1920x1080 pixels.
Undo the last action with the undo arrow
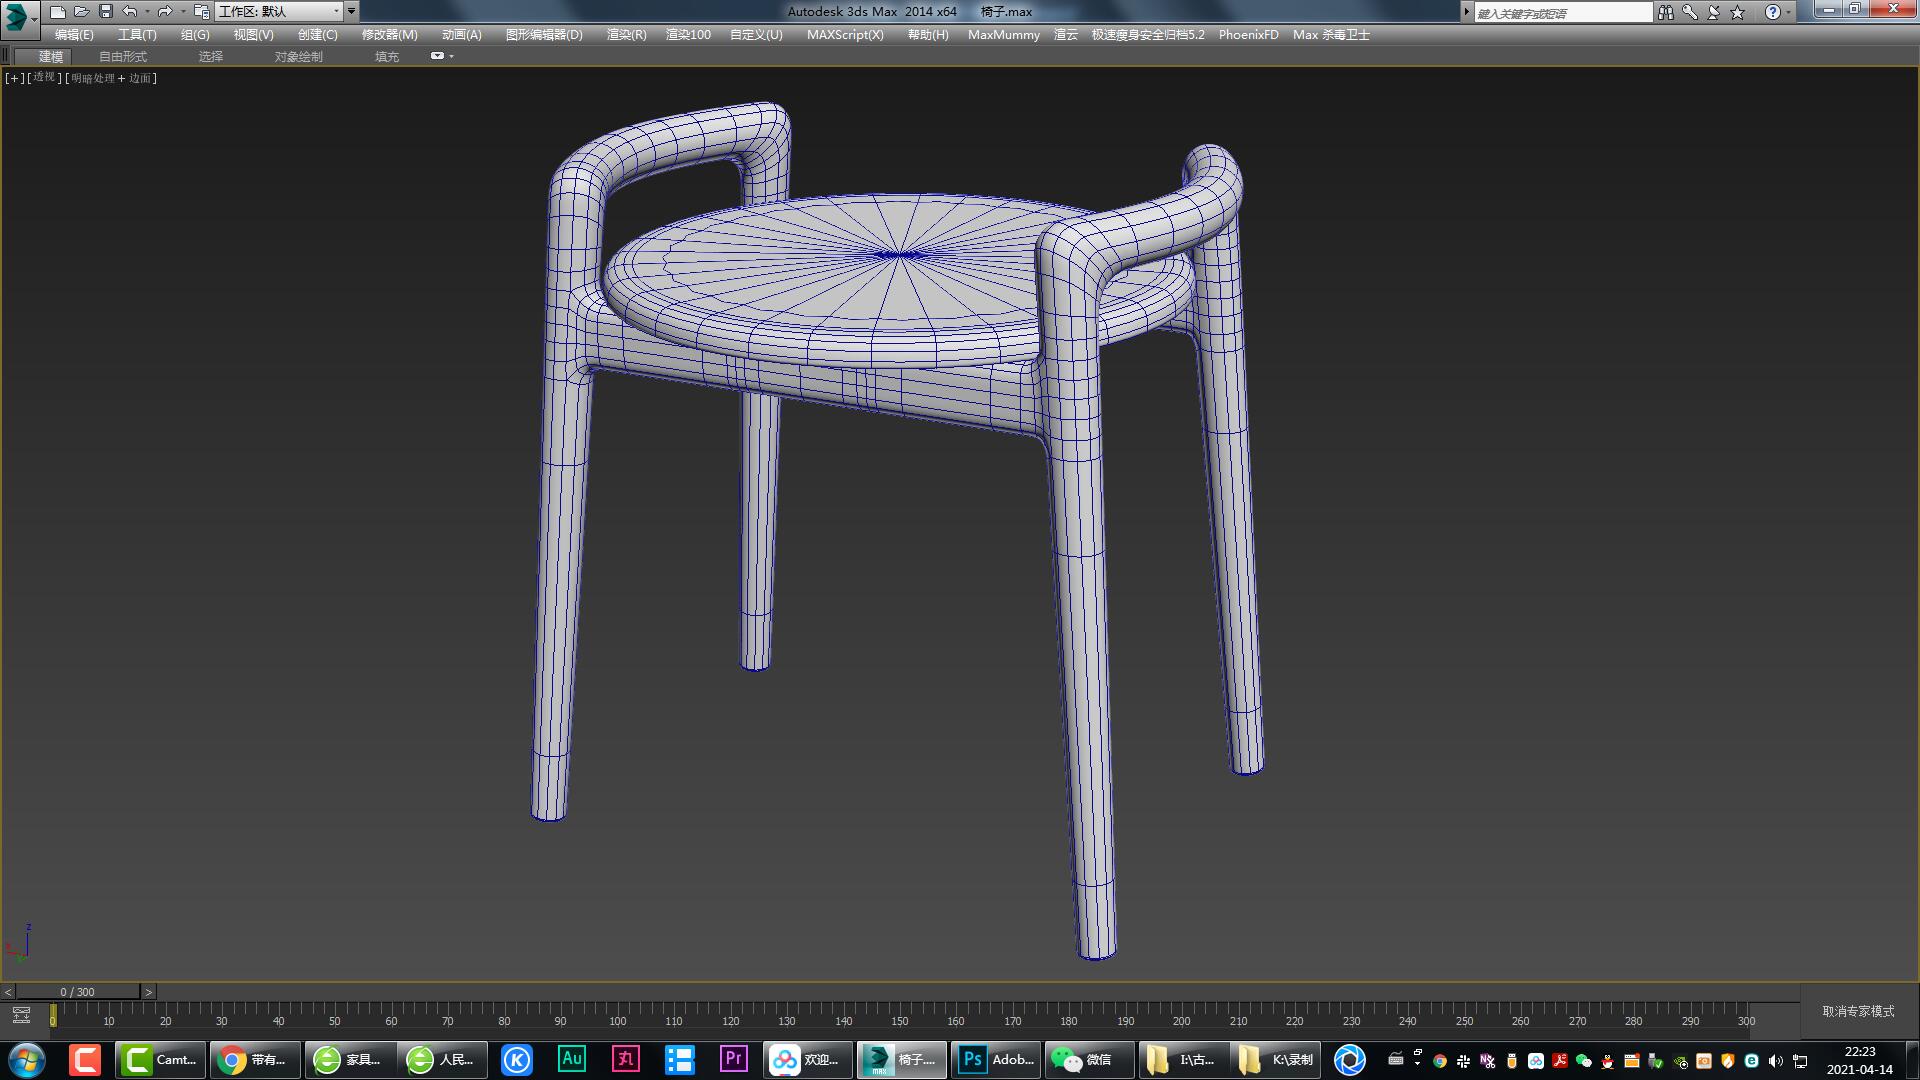coord(127,11)
